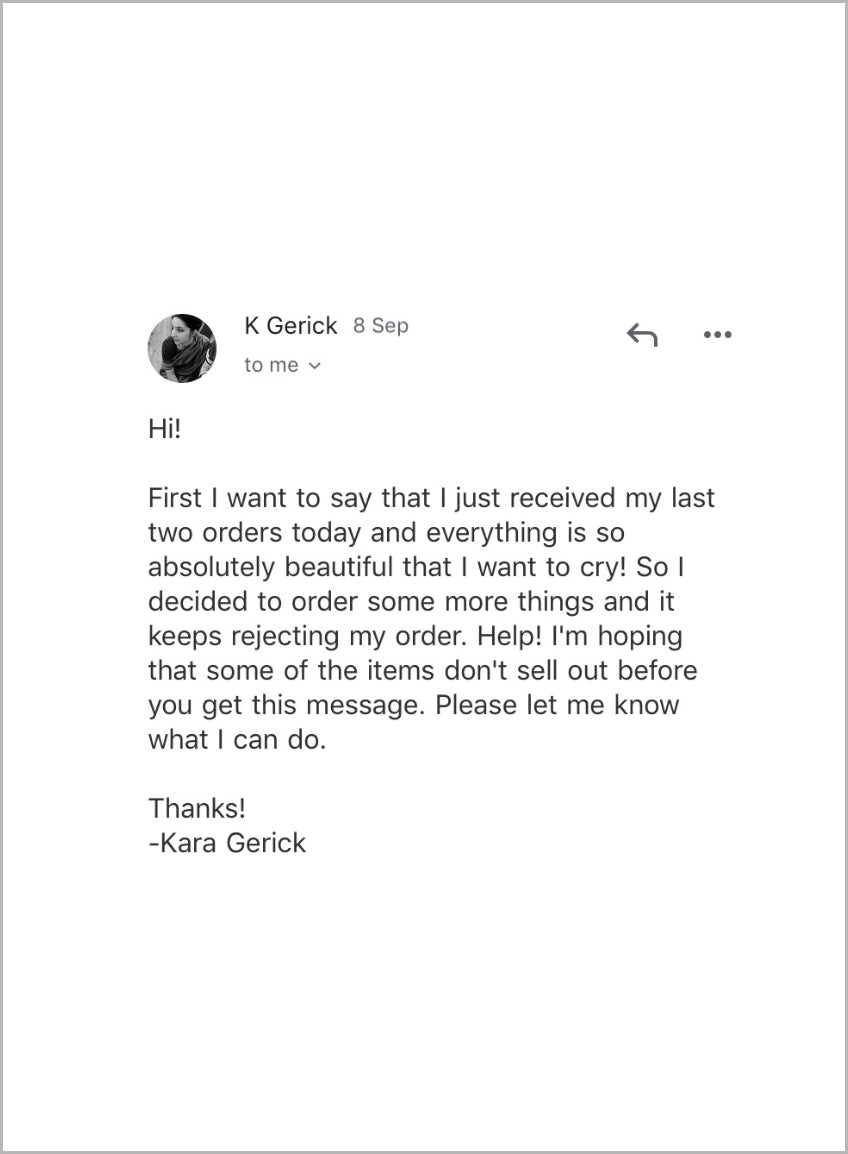Viewport: 848px width, 1154px height.
Task: Click the reply arrow icon
Action: coord(642,335)
